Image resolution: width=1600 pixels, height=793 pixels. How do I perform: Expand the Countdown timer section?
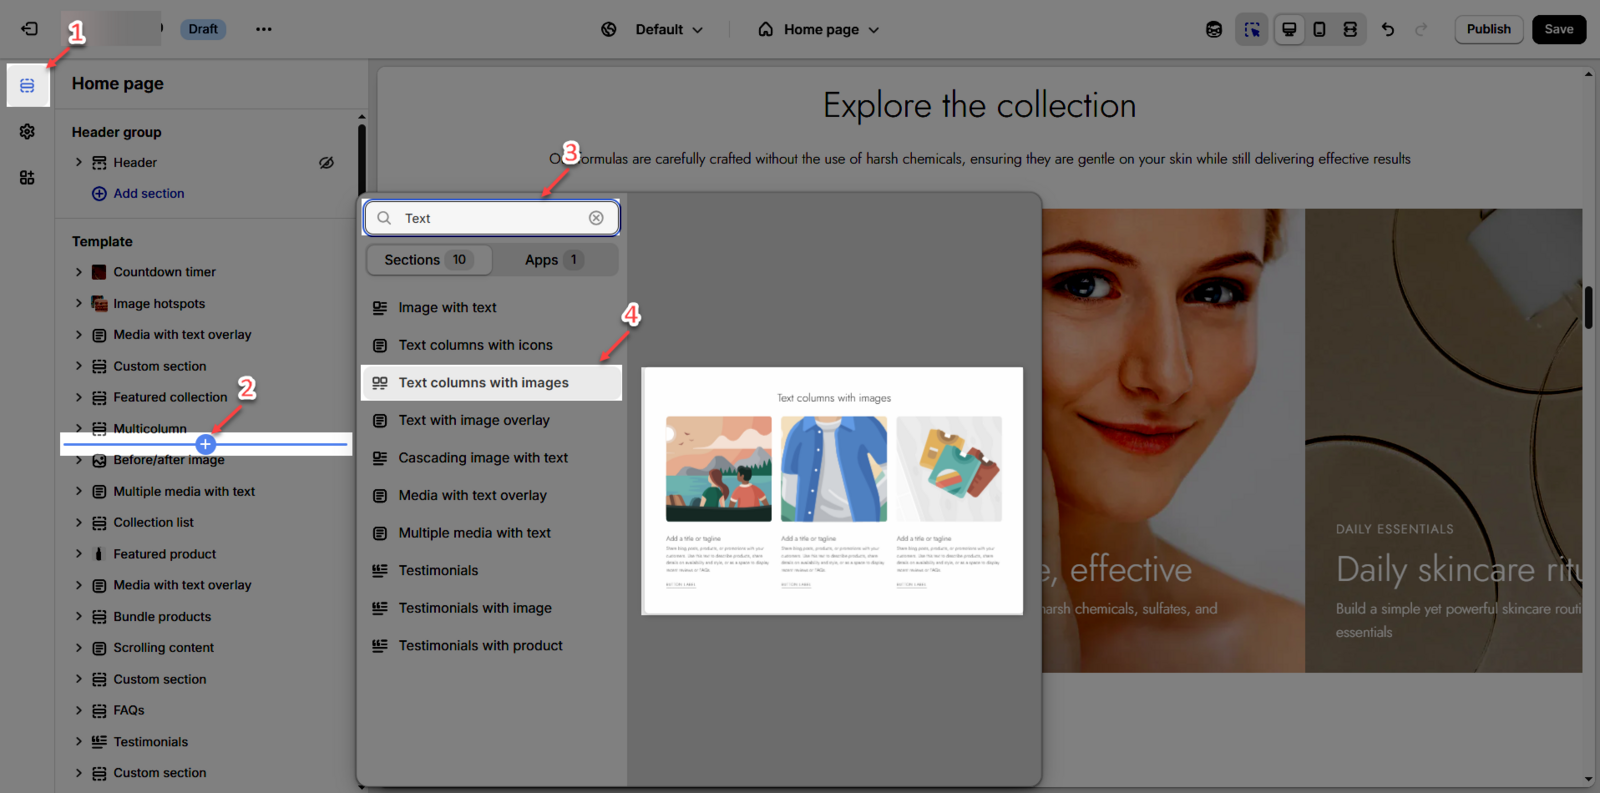79,272
